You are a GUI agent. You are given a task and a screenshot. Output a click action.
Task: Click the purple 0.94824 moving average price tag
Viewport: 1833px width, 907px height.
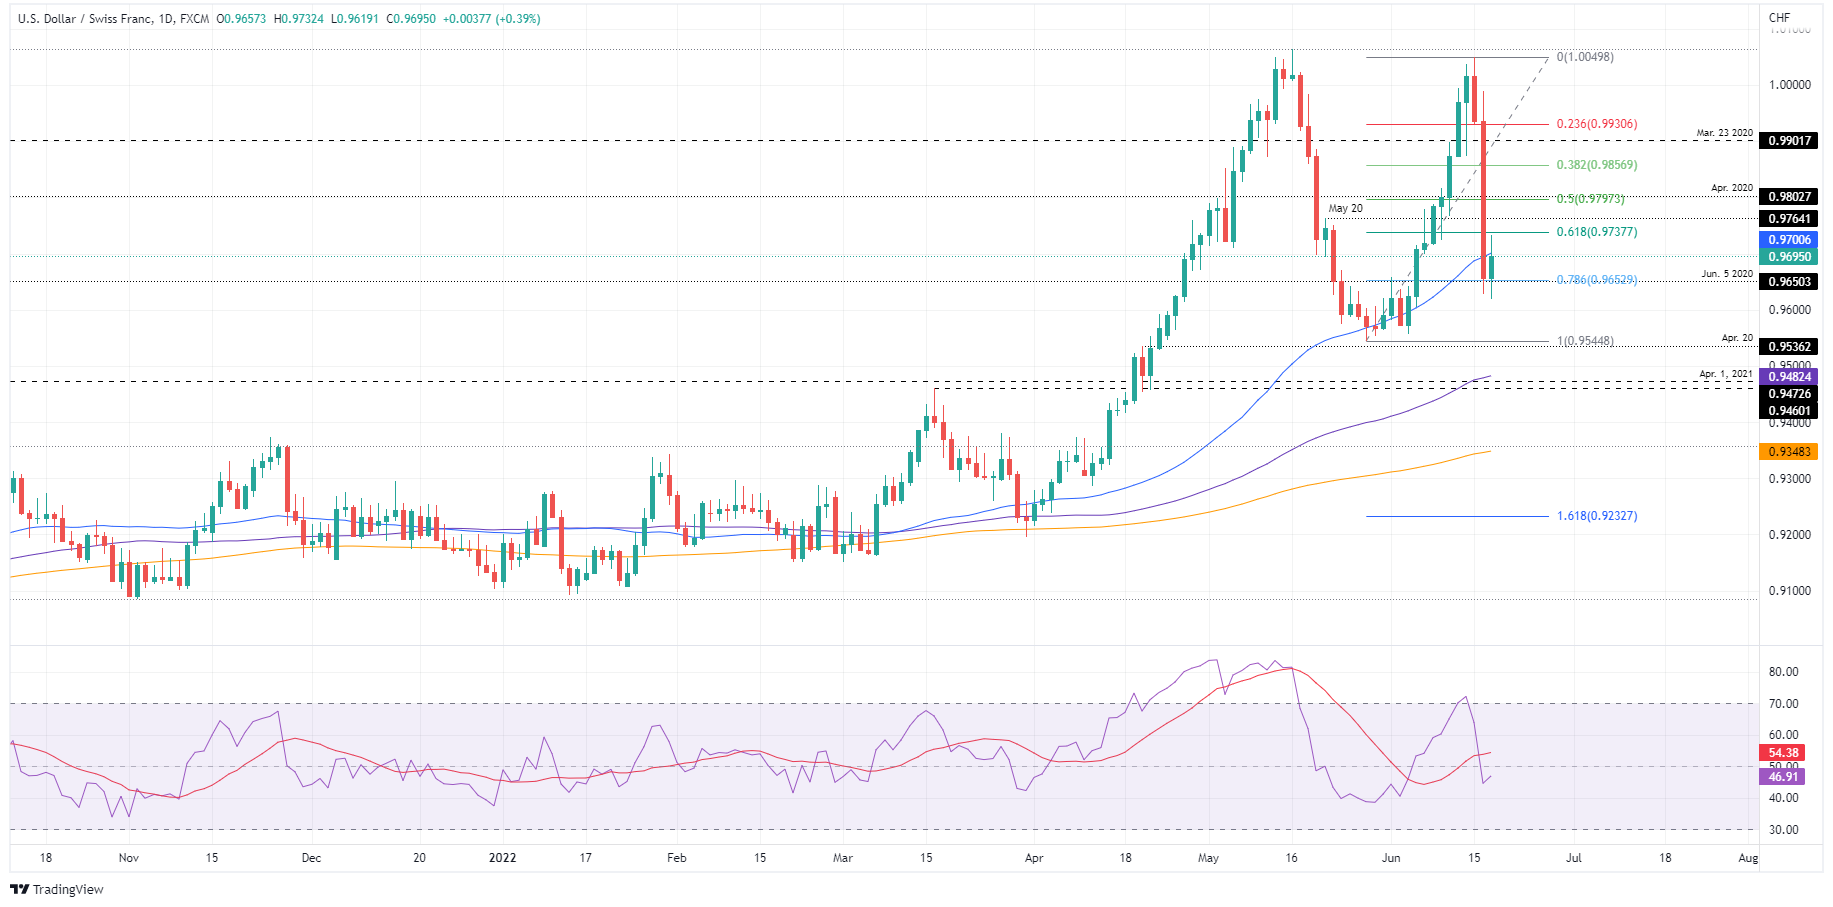1789,377
